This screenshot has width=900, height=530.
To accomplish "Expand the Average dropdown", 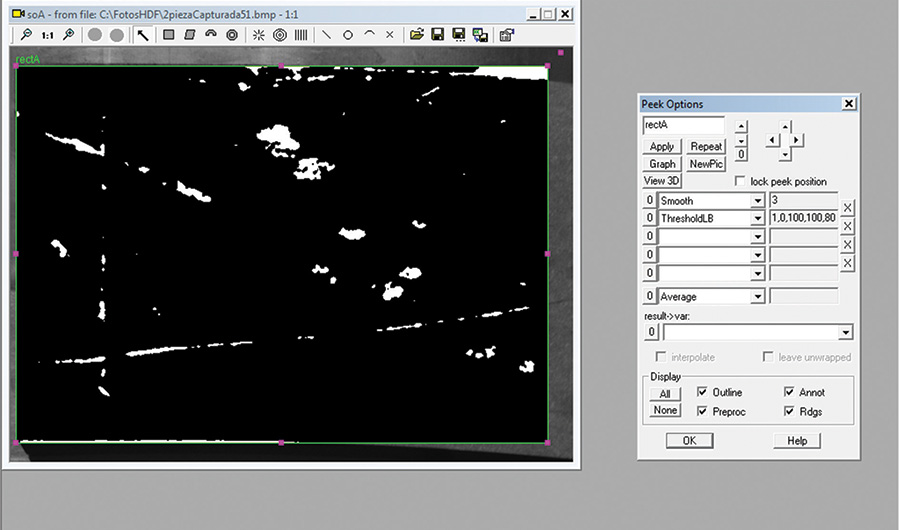I will (758, 297).
